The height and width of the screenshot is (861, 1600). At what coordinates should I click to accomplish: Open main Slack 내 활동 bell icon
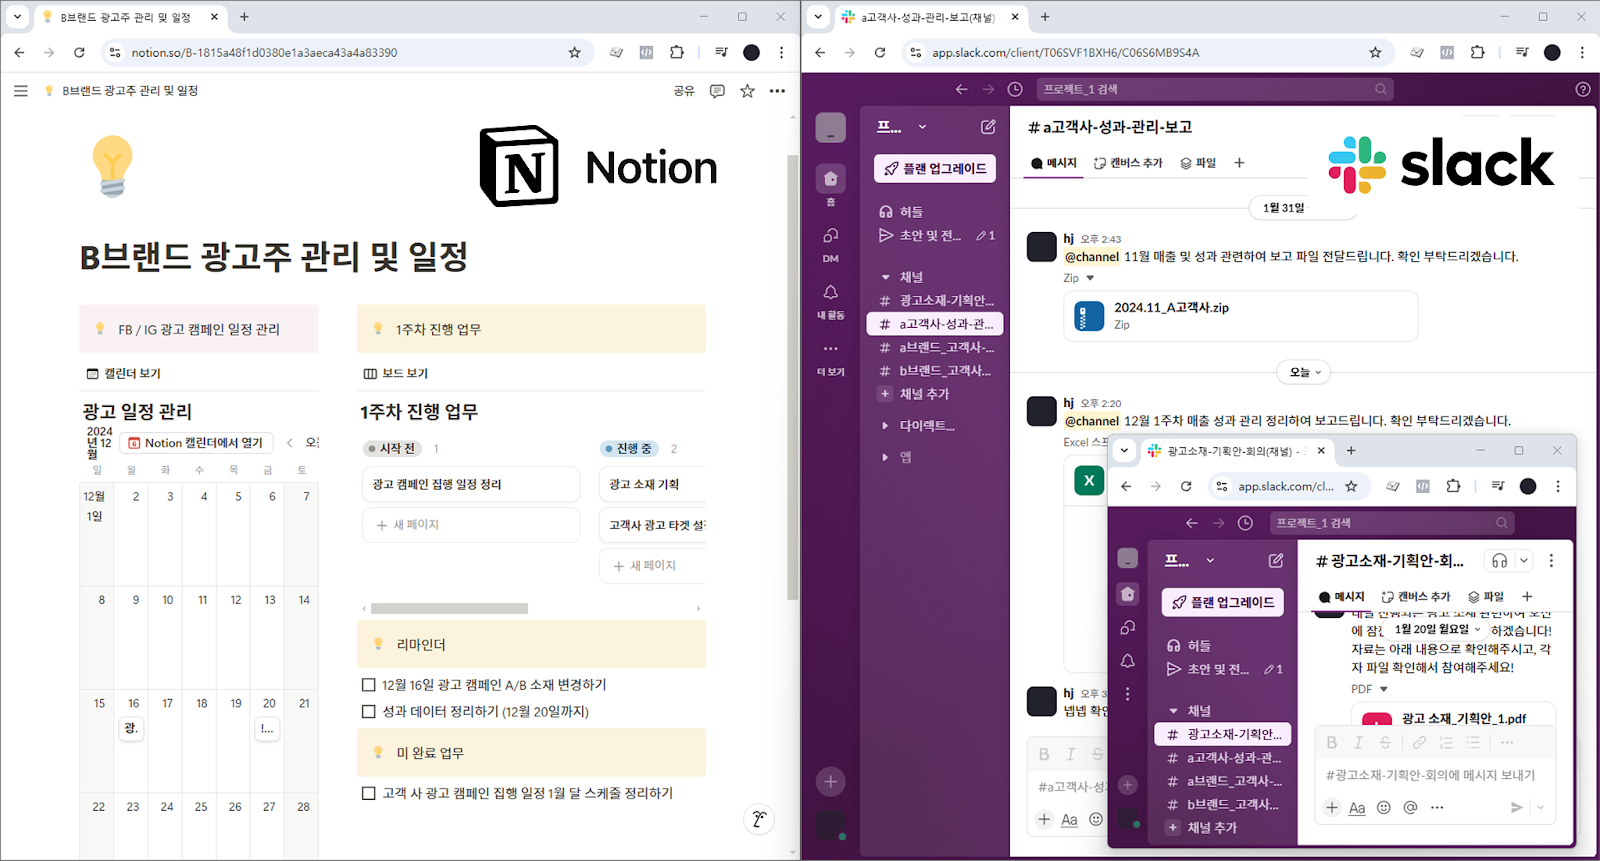point(831,293)
